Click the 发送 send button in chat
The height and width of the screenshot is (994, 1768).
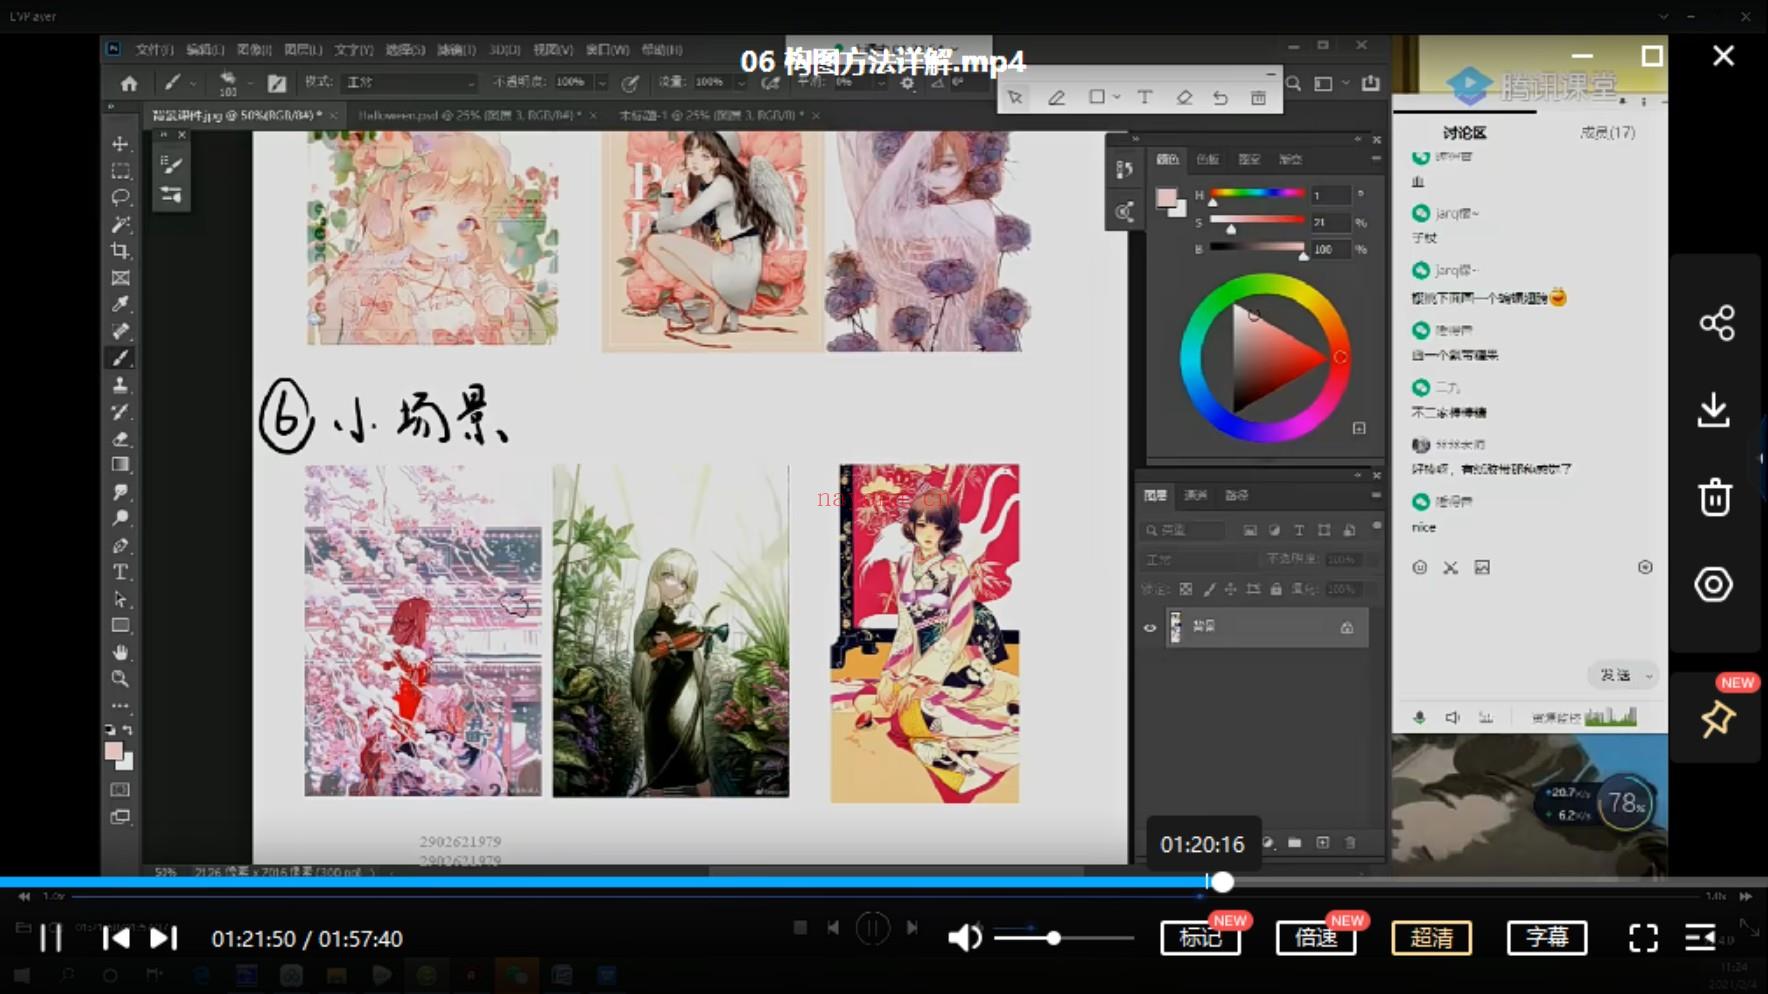(x=1614, y=676)
